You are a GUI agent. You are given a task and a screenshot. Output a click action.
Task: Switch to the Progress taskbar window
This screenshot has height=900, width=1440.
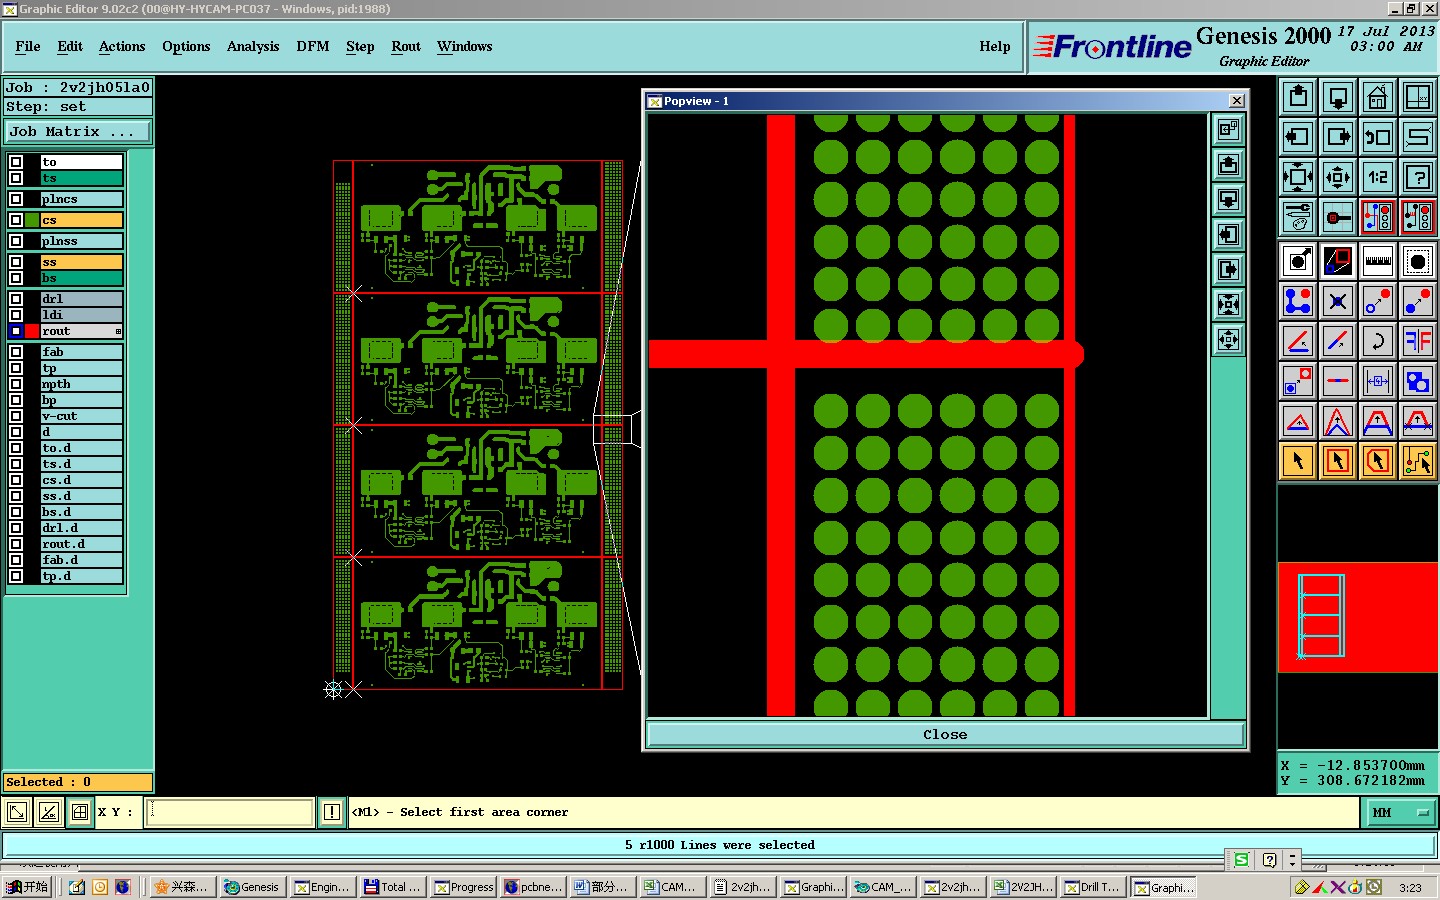464,887
